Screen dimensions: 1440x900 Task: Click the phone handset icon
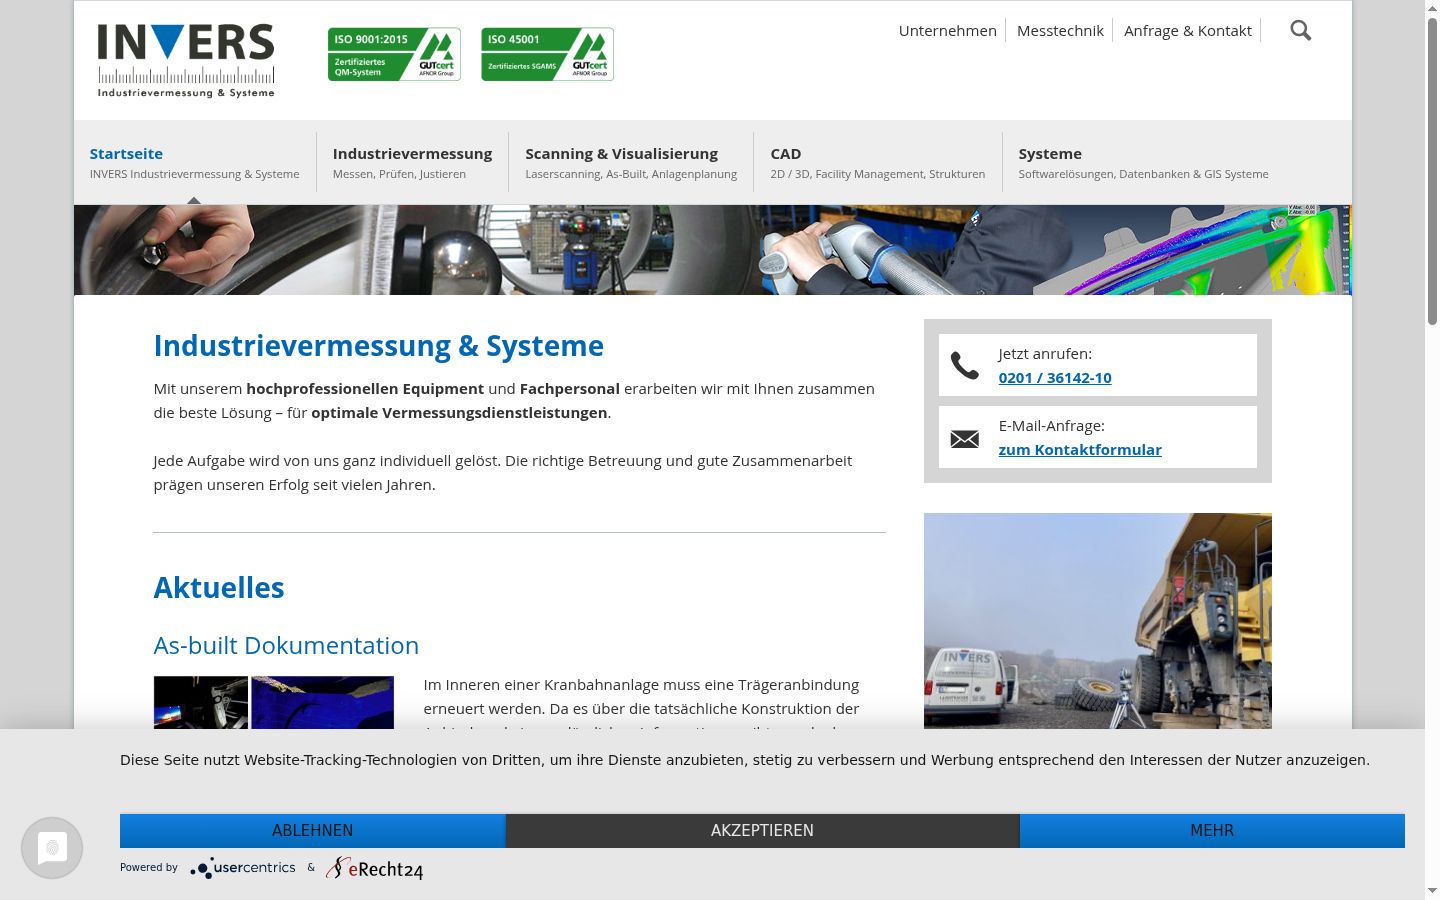[x=965, y=366]
